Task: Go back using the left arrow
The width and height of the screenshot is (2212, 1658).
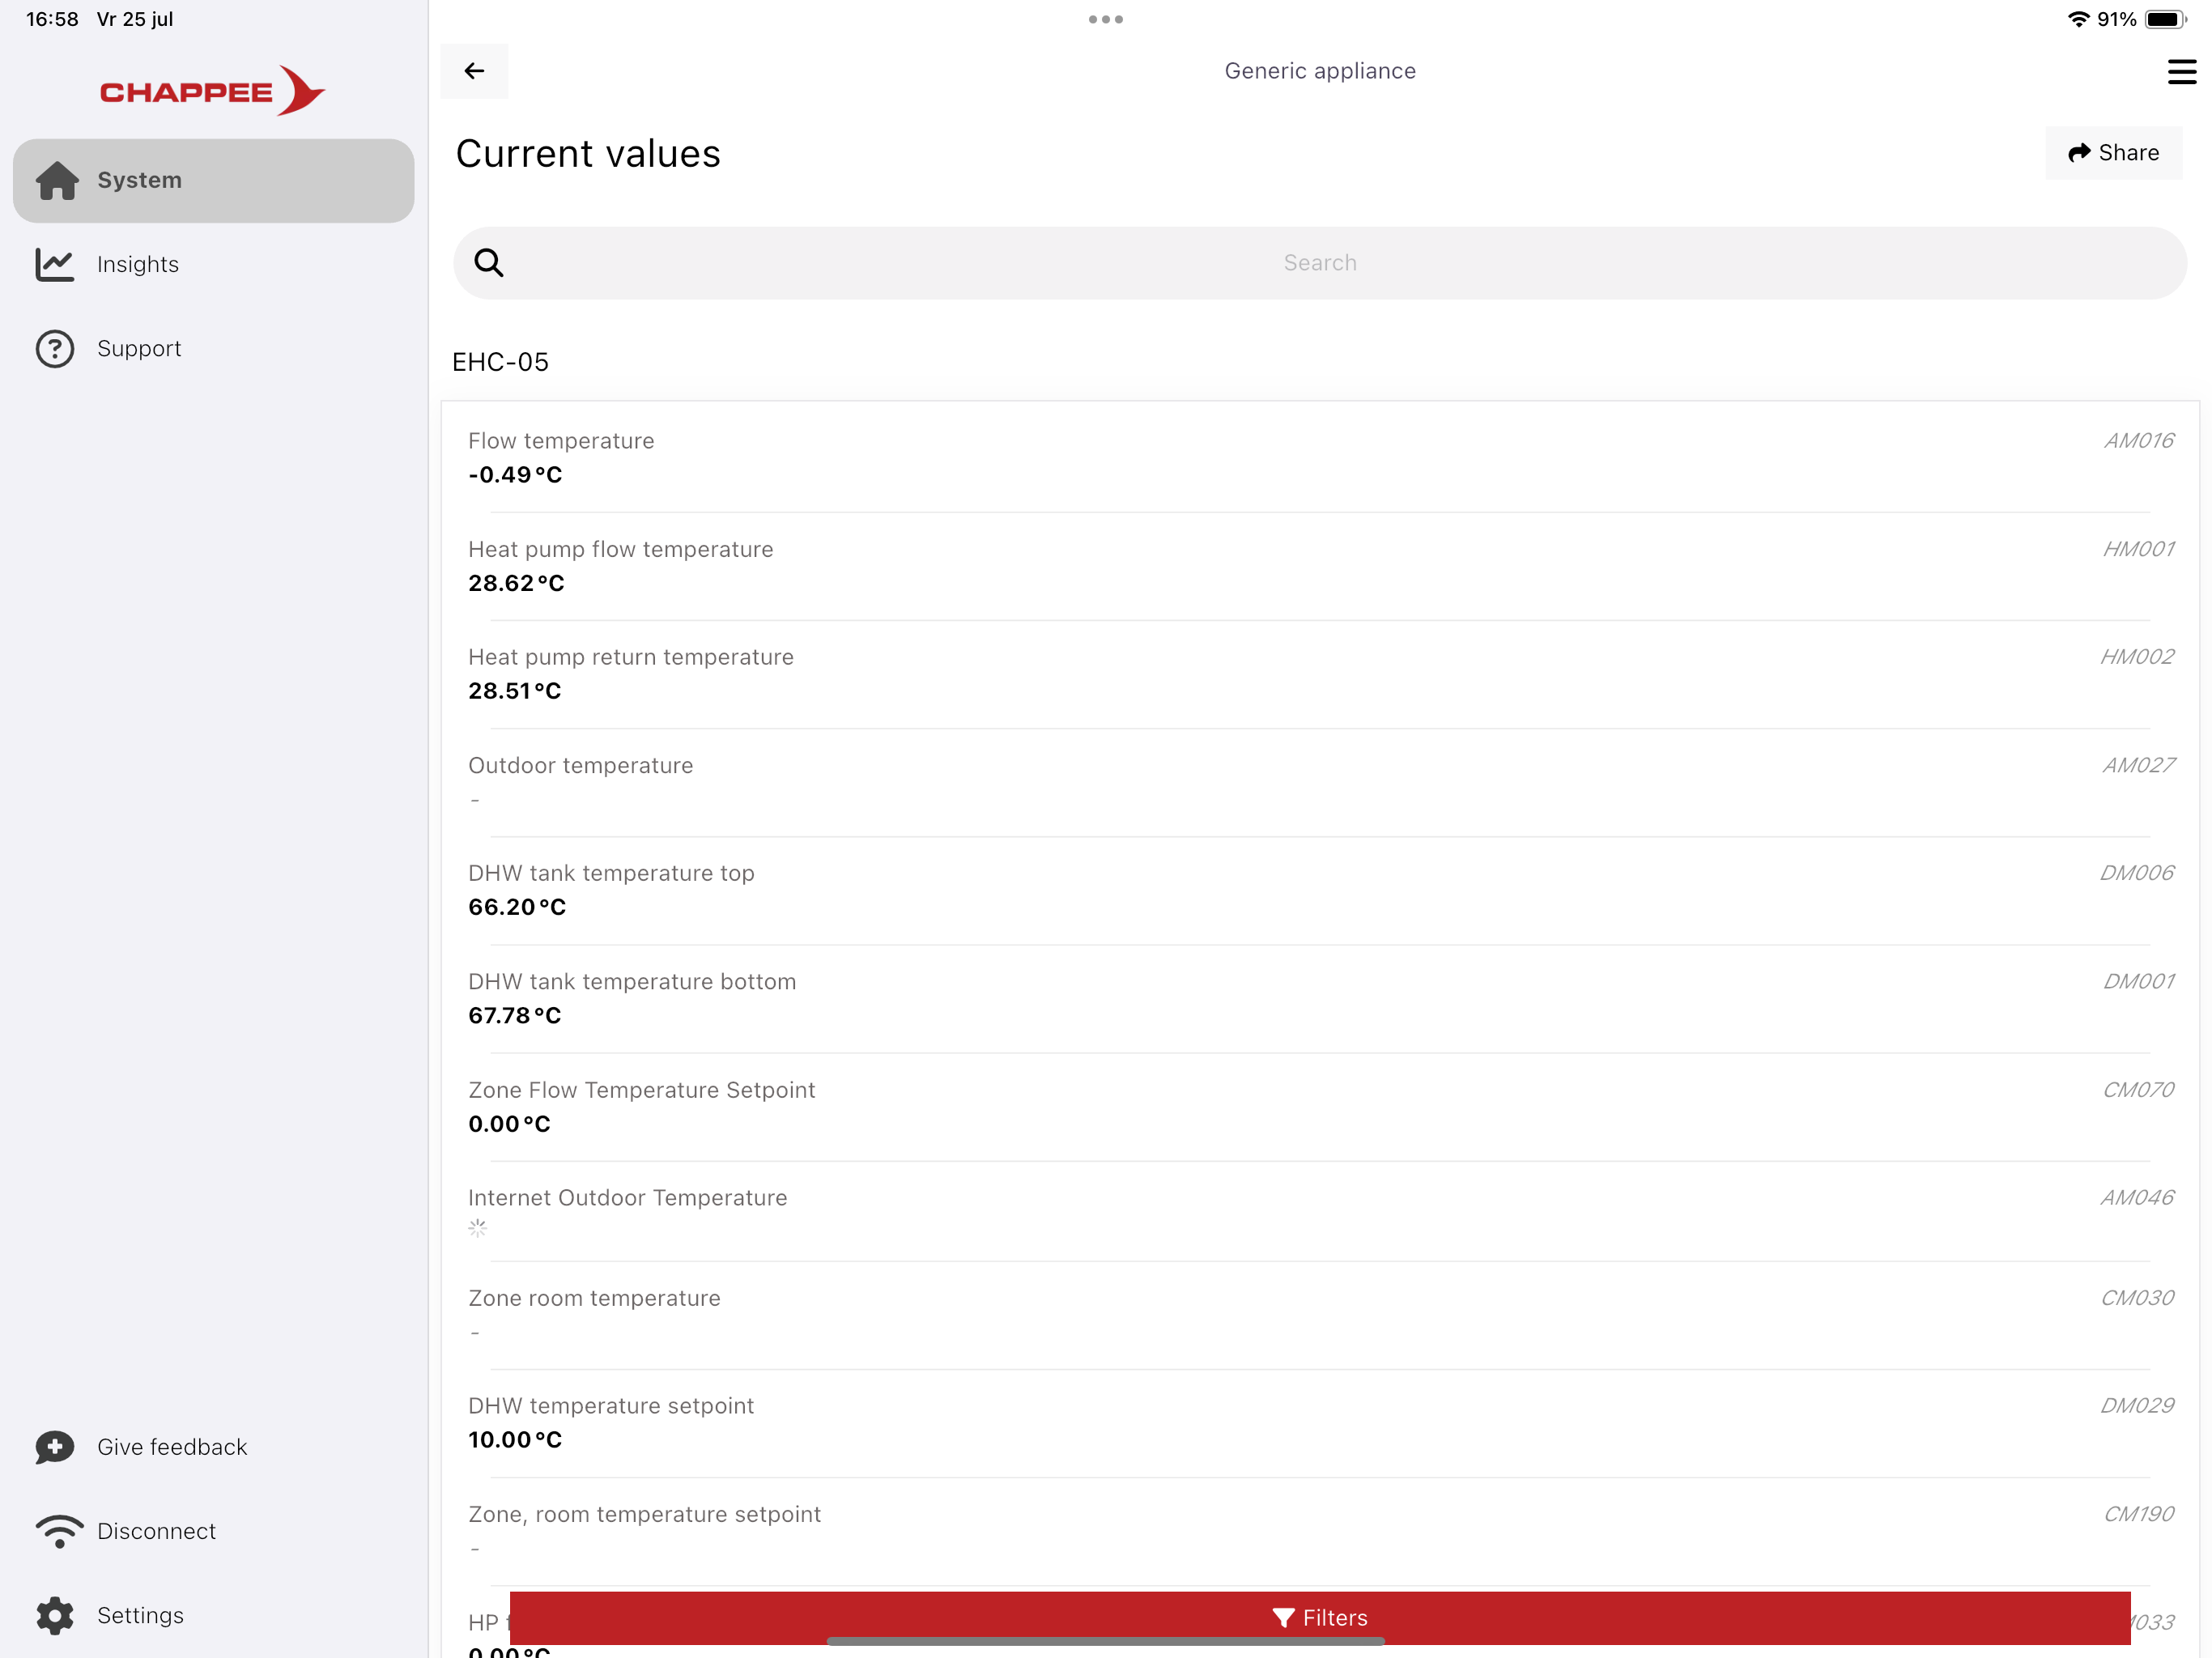Action: click(x=474, y=71)
